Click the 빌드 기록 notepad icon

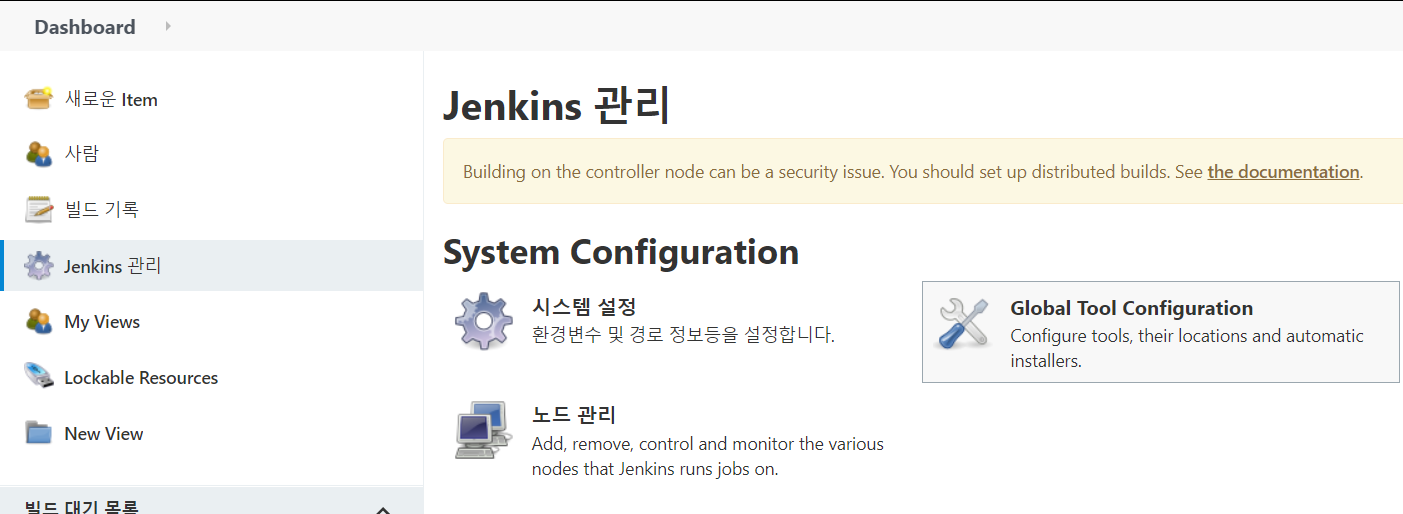(x=38, y=210)
